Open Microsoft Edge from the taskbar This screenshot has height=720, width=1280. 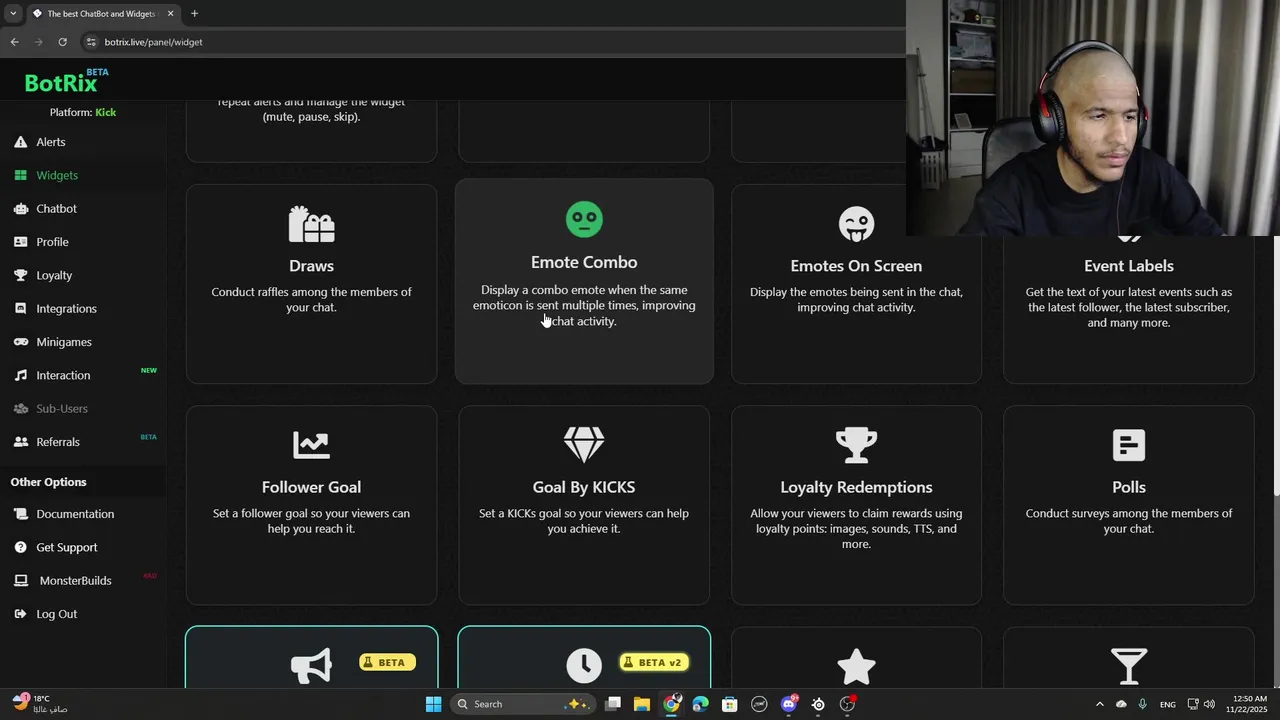pyautogui.click(x=700, y=704)
